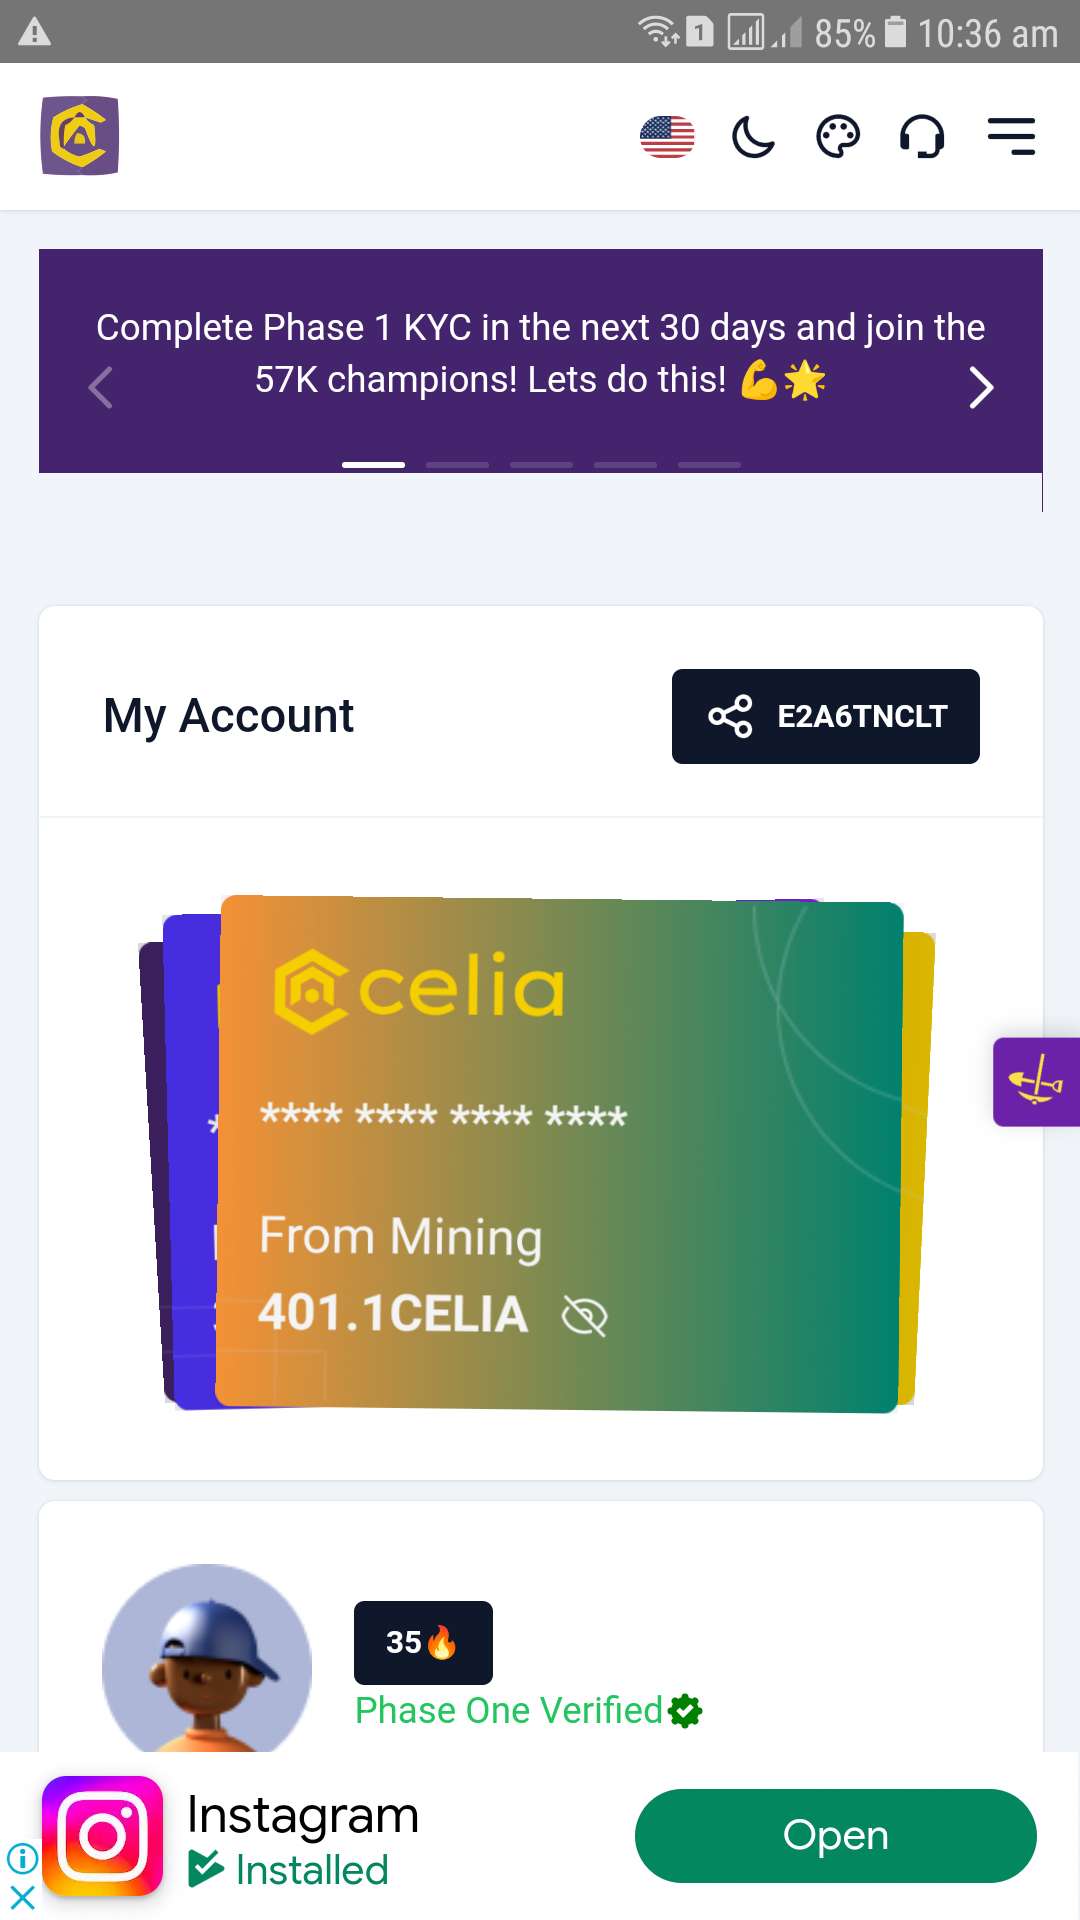1080x1920 pixels.
Task: Select the From Mining Celia card
Action: pos(560,1150)
